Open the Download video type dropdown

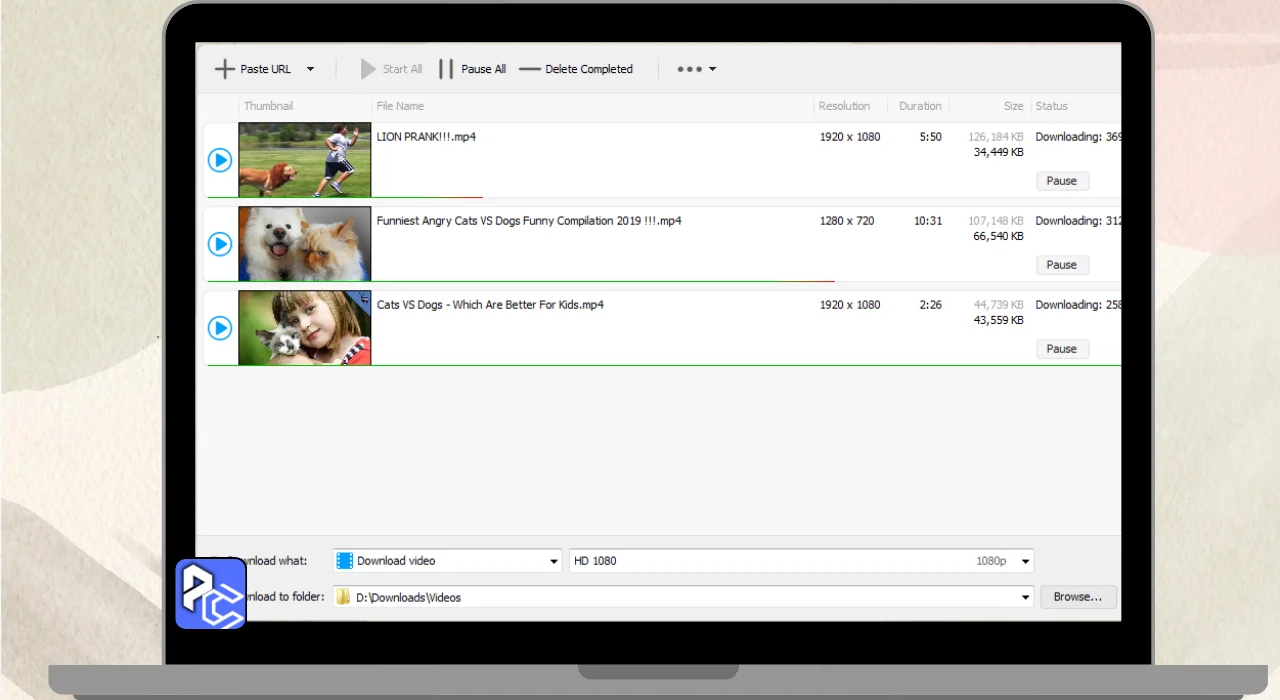(554, 561)
